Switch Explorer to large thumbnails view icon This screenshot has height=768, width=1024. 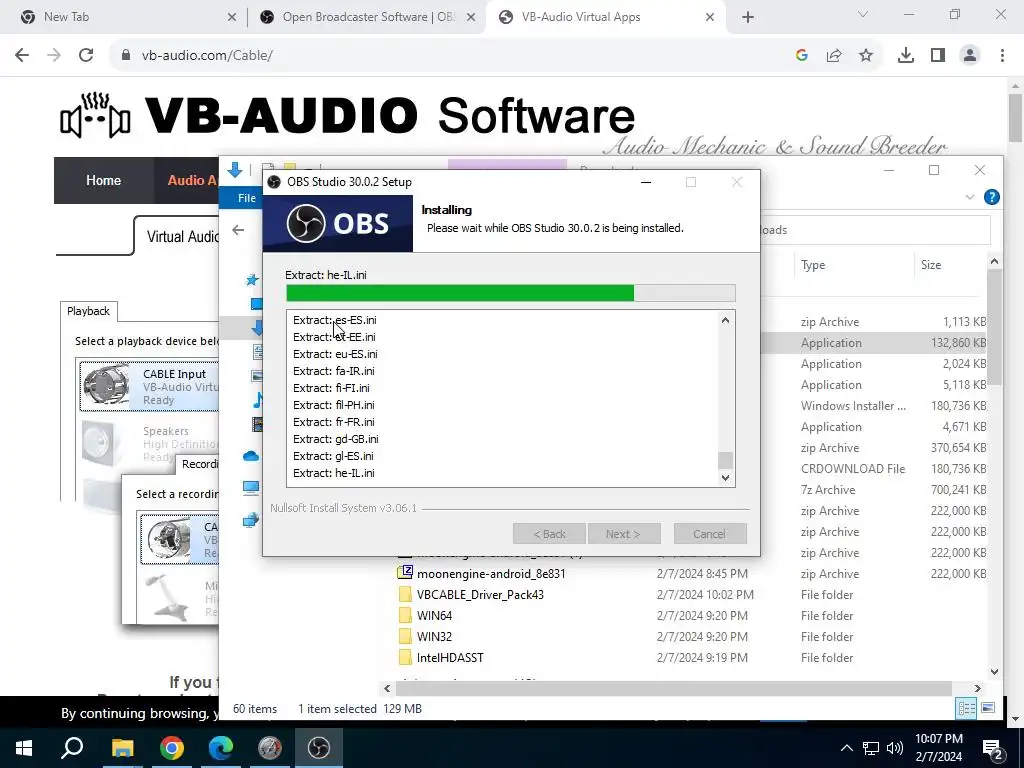point(988,708)
